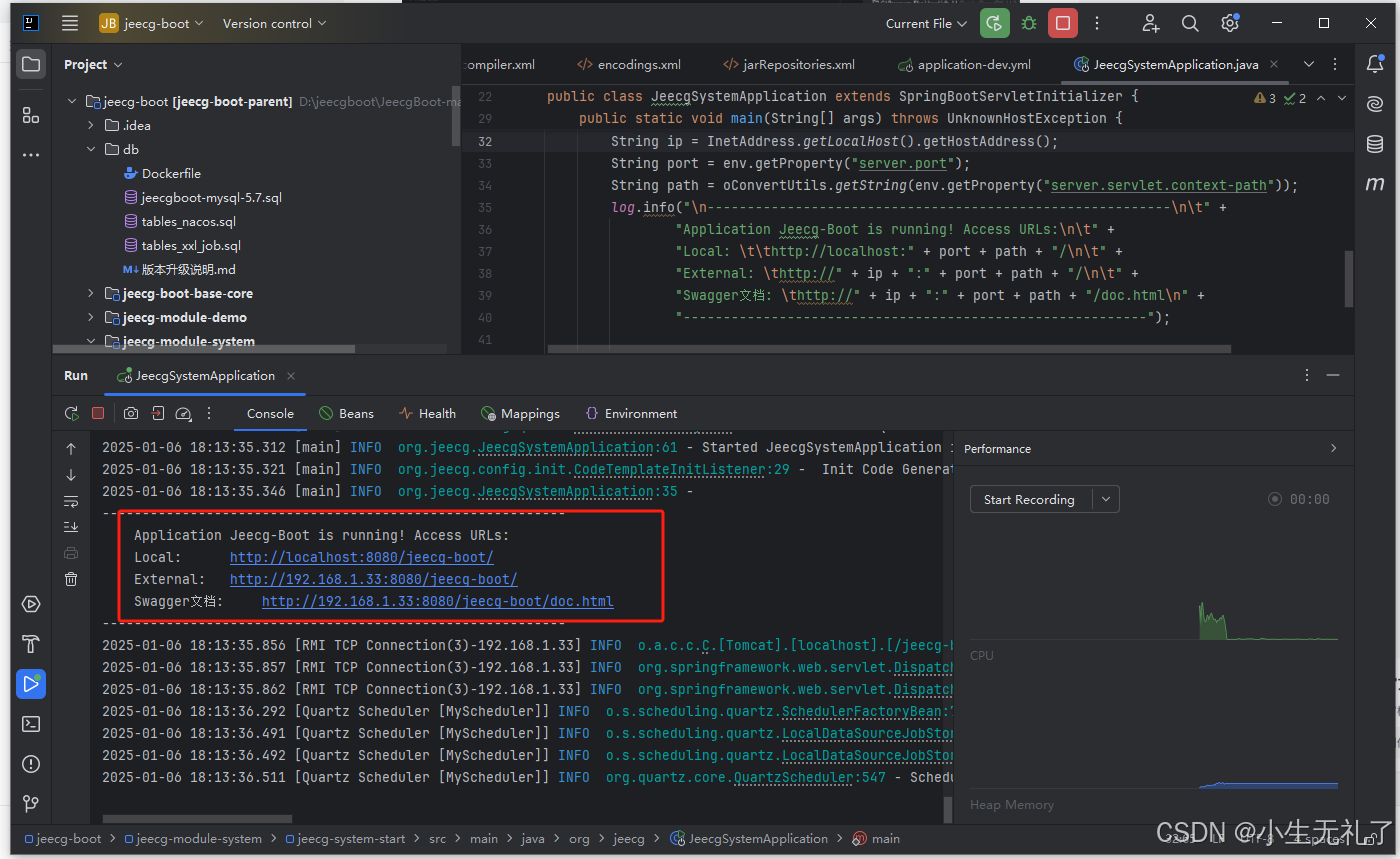Image resolution: width=1400 pixels, height=859 pixels.
Task: Show hidden editor tabs dropdown
Action: (x=1309, y=64)
